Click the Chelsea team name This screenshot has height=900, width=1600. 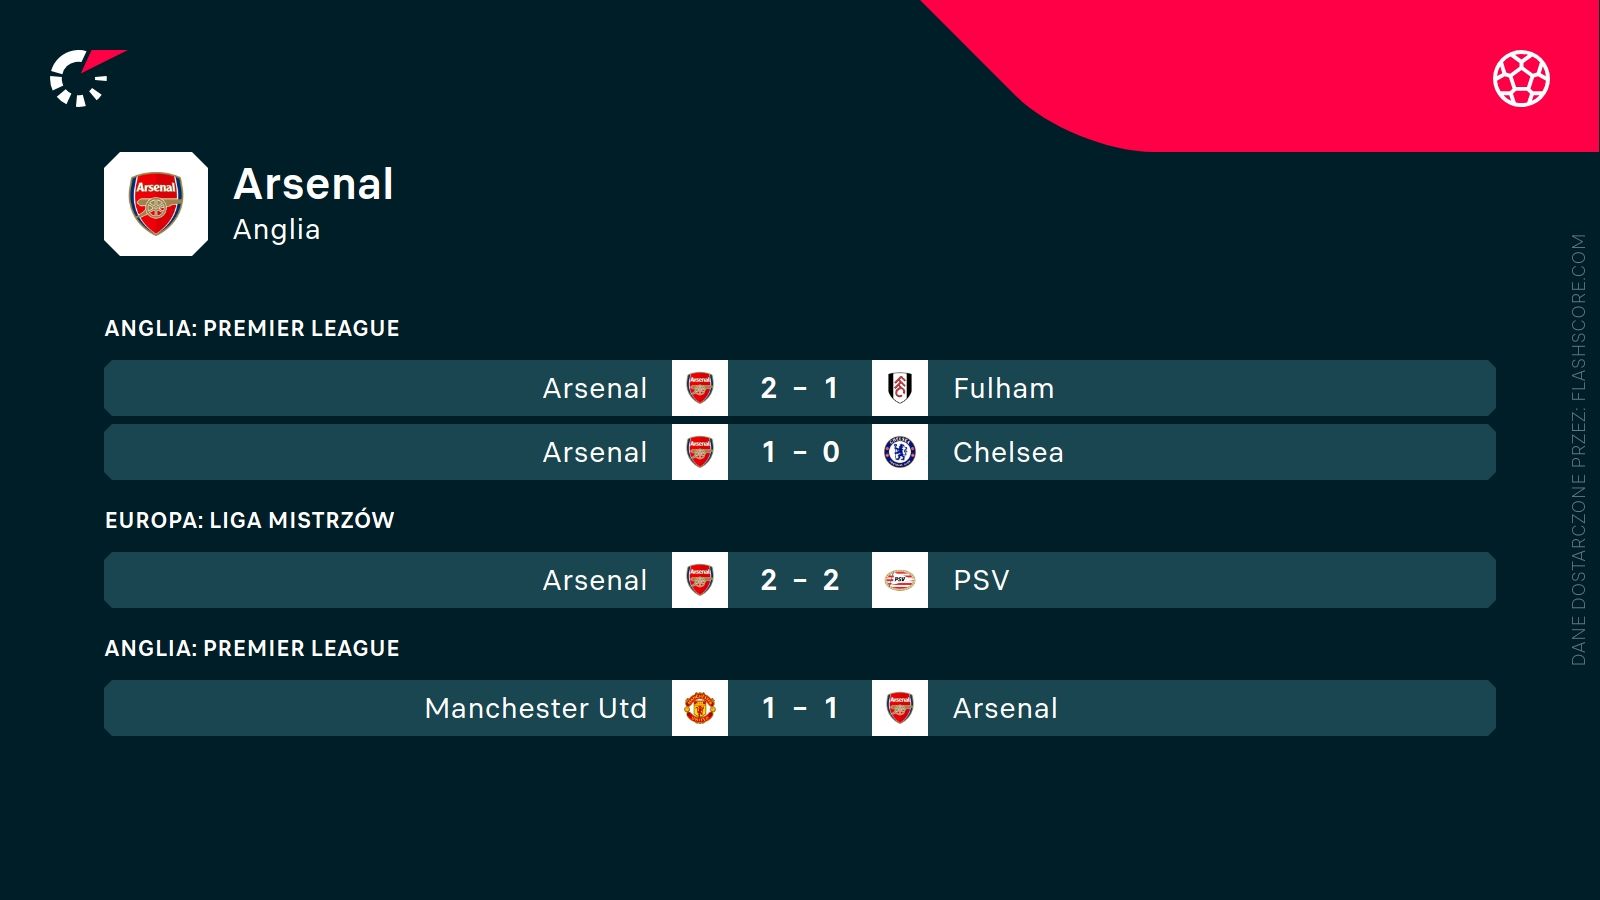(x=1008, y=452)
